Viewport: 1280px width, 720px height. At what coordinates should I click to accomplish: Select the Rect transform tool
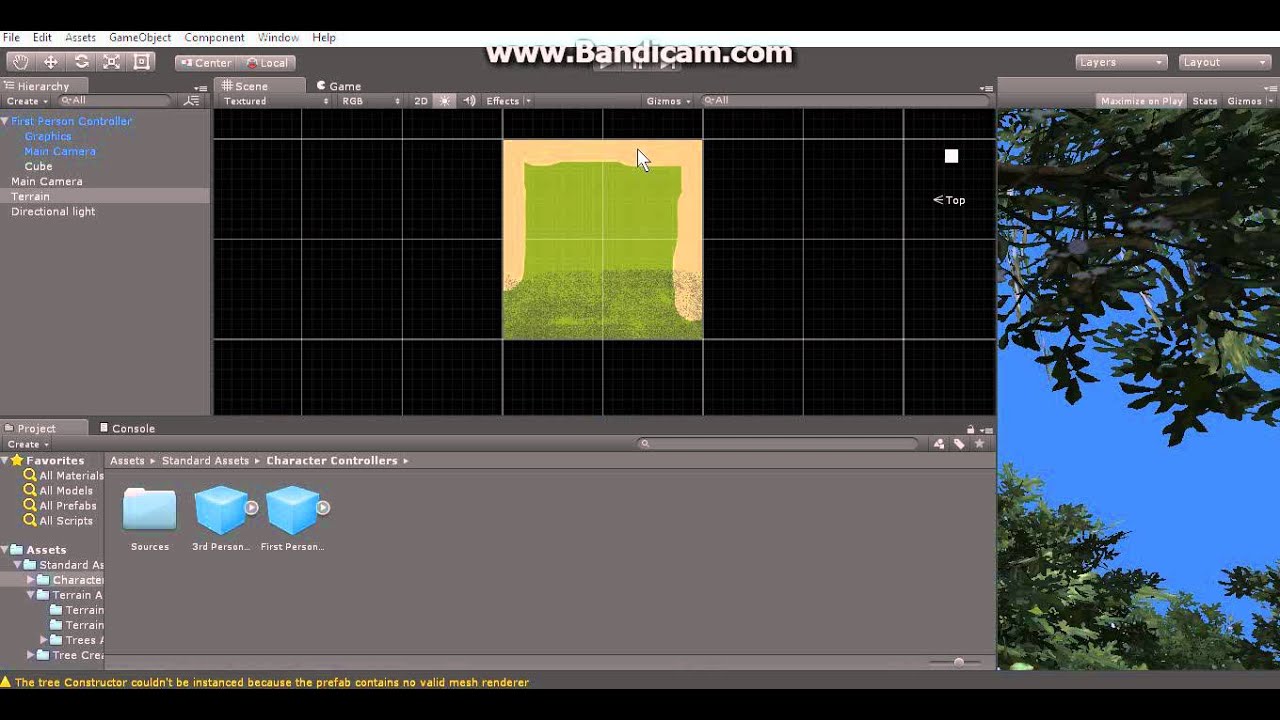tap(142, 62)
